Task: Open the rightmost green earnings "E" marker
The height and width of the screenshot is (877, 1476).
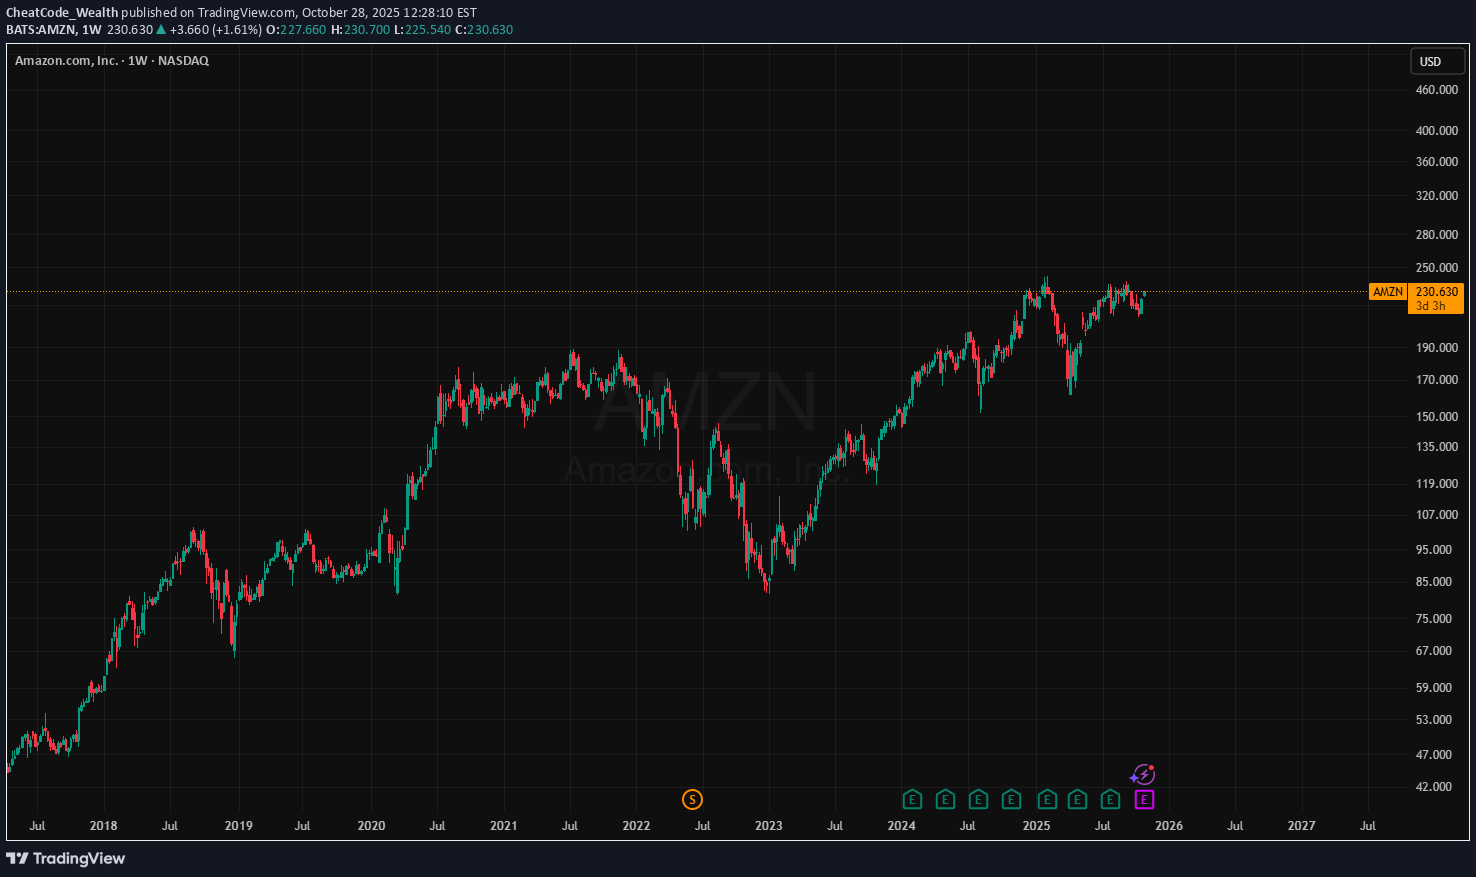Action: pyautogui.click(x=1110, y=799)
